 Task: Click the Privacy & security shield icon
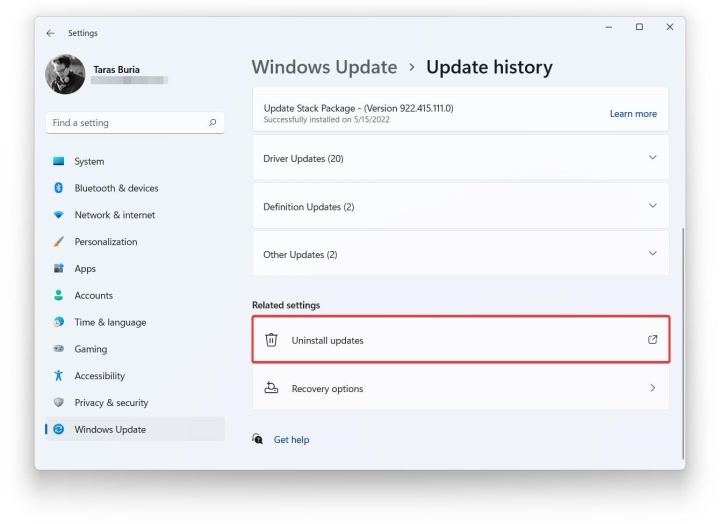[x=58, y=403]
